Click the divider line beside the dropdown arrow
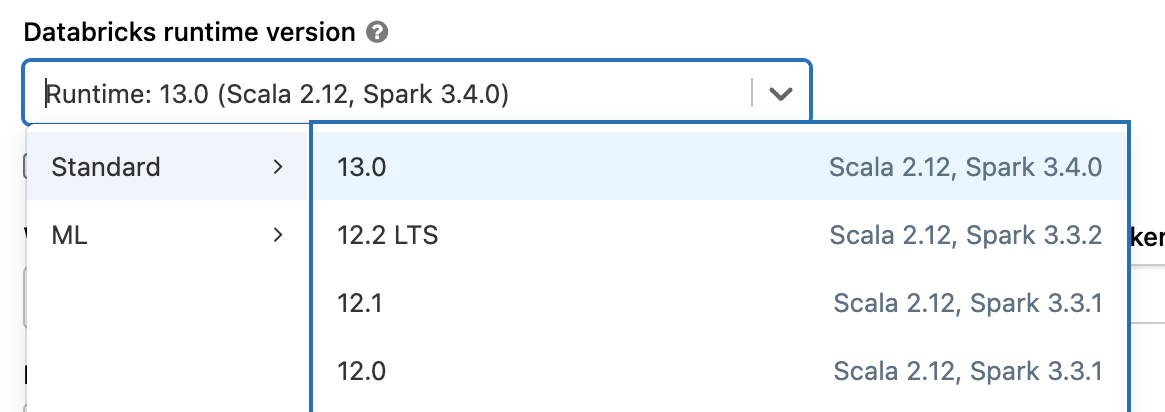The height and width of the screenshot is (412, 1165). (752, 94)
